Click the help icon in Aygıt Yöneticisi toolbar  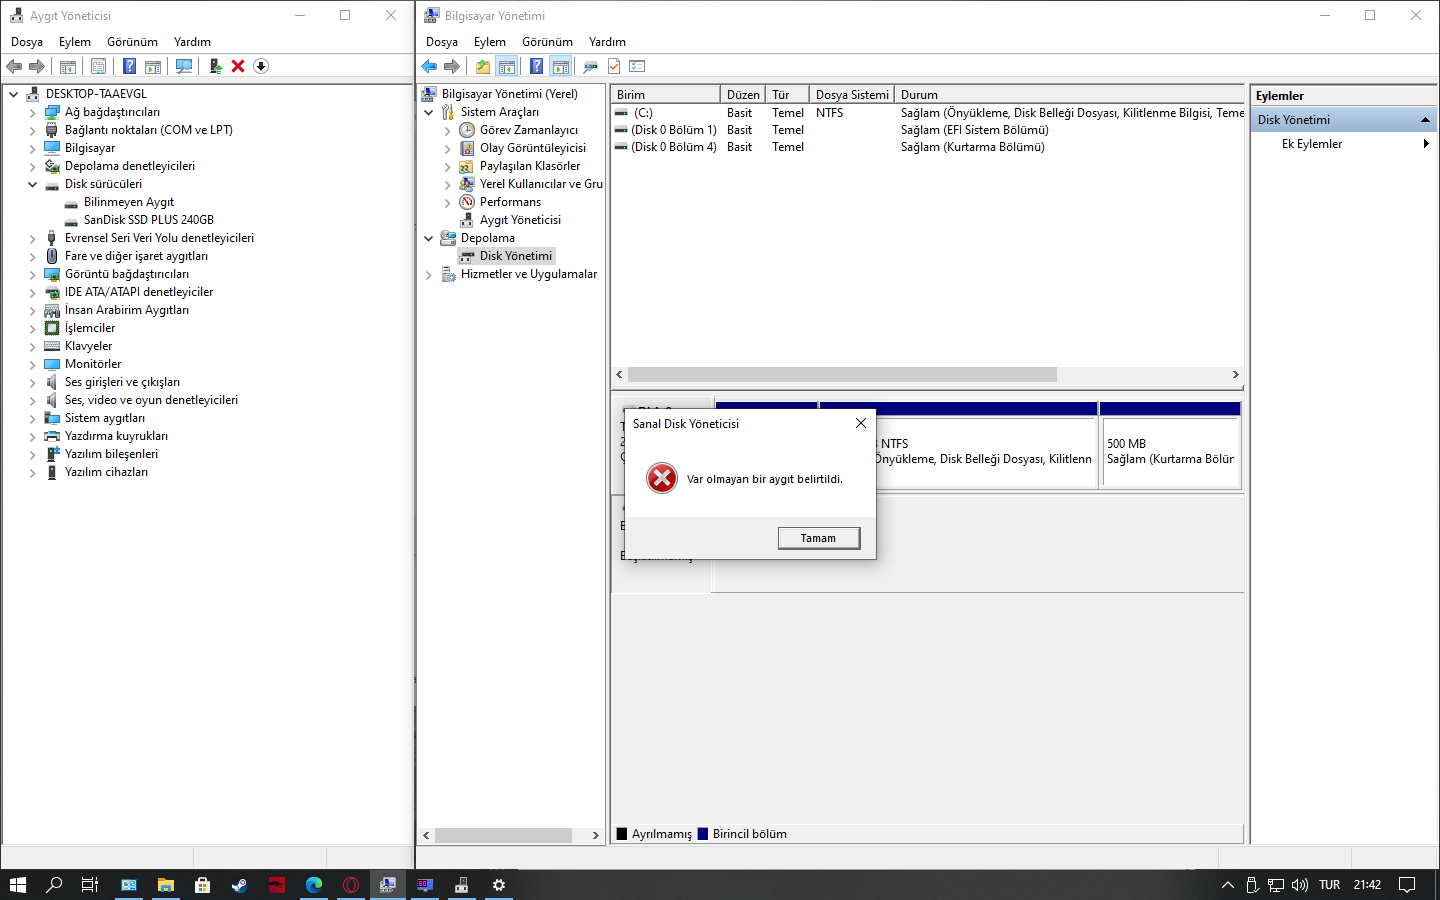point(129,66)
